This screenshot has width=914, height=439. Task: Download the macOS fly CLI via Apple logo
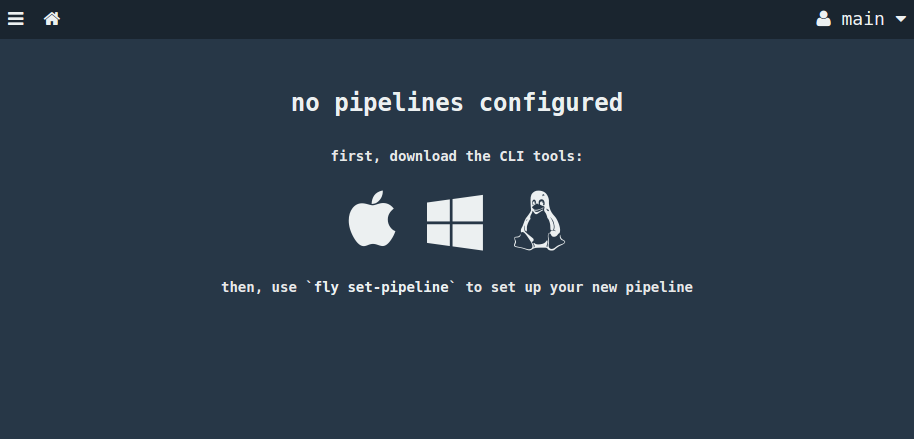(x=372, y=219)
